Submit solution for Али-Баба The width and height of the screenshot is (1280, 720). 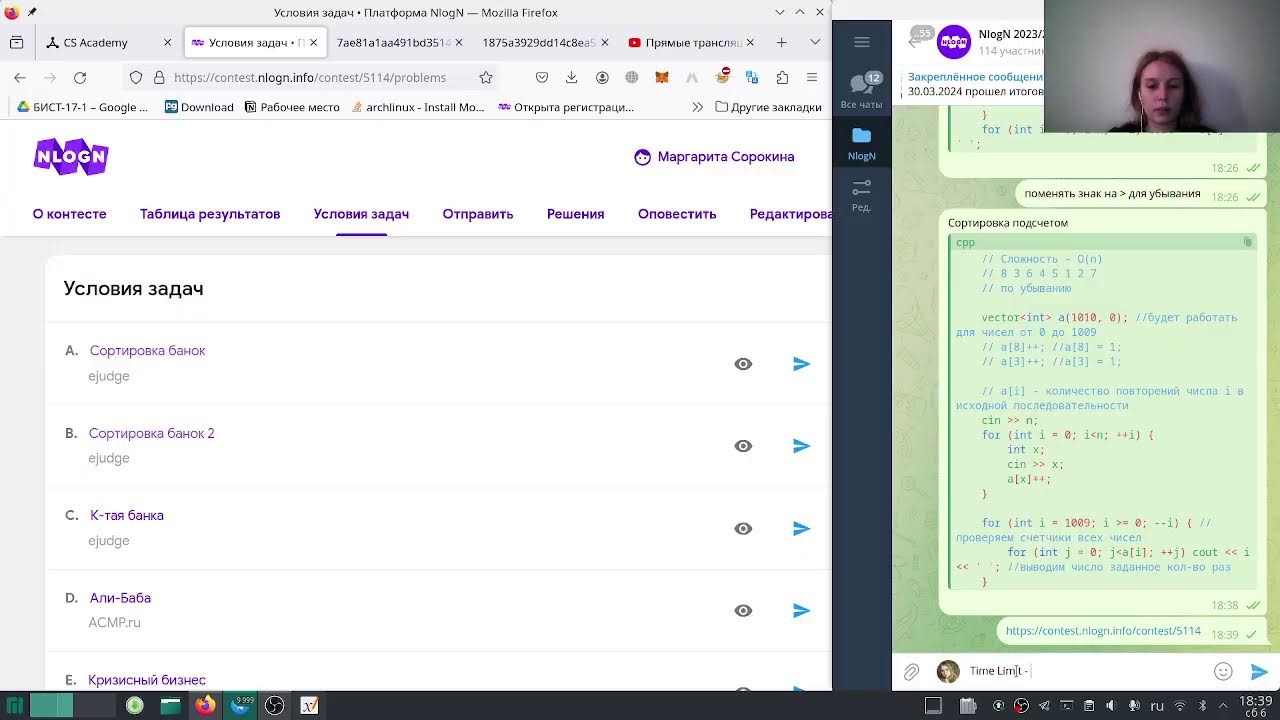coord(801,610)
